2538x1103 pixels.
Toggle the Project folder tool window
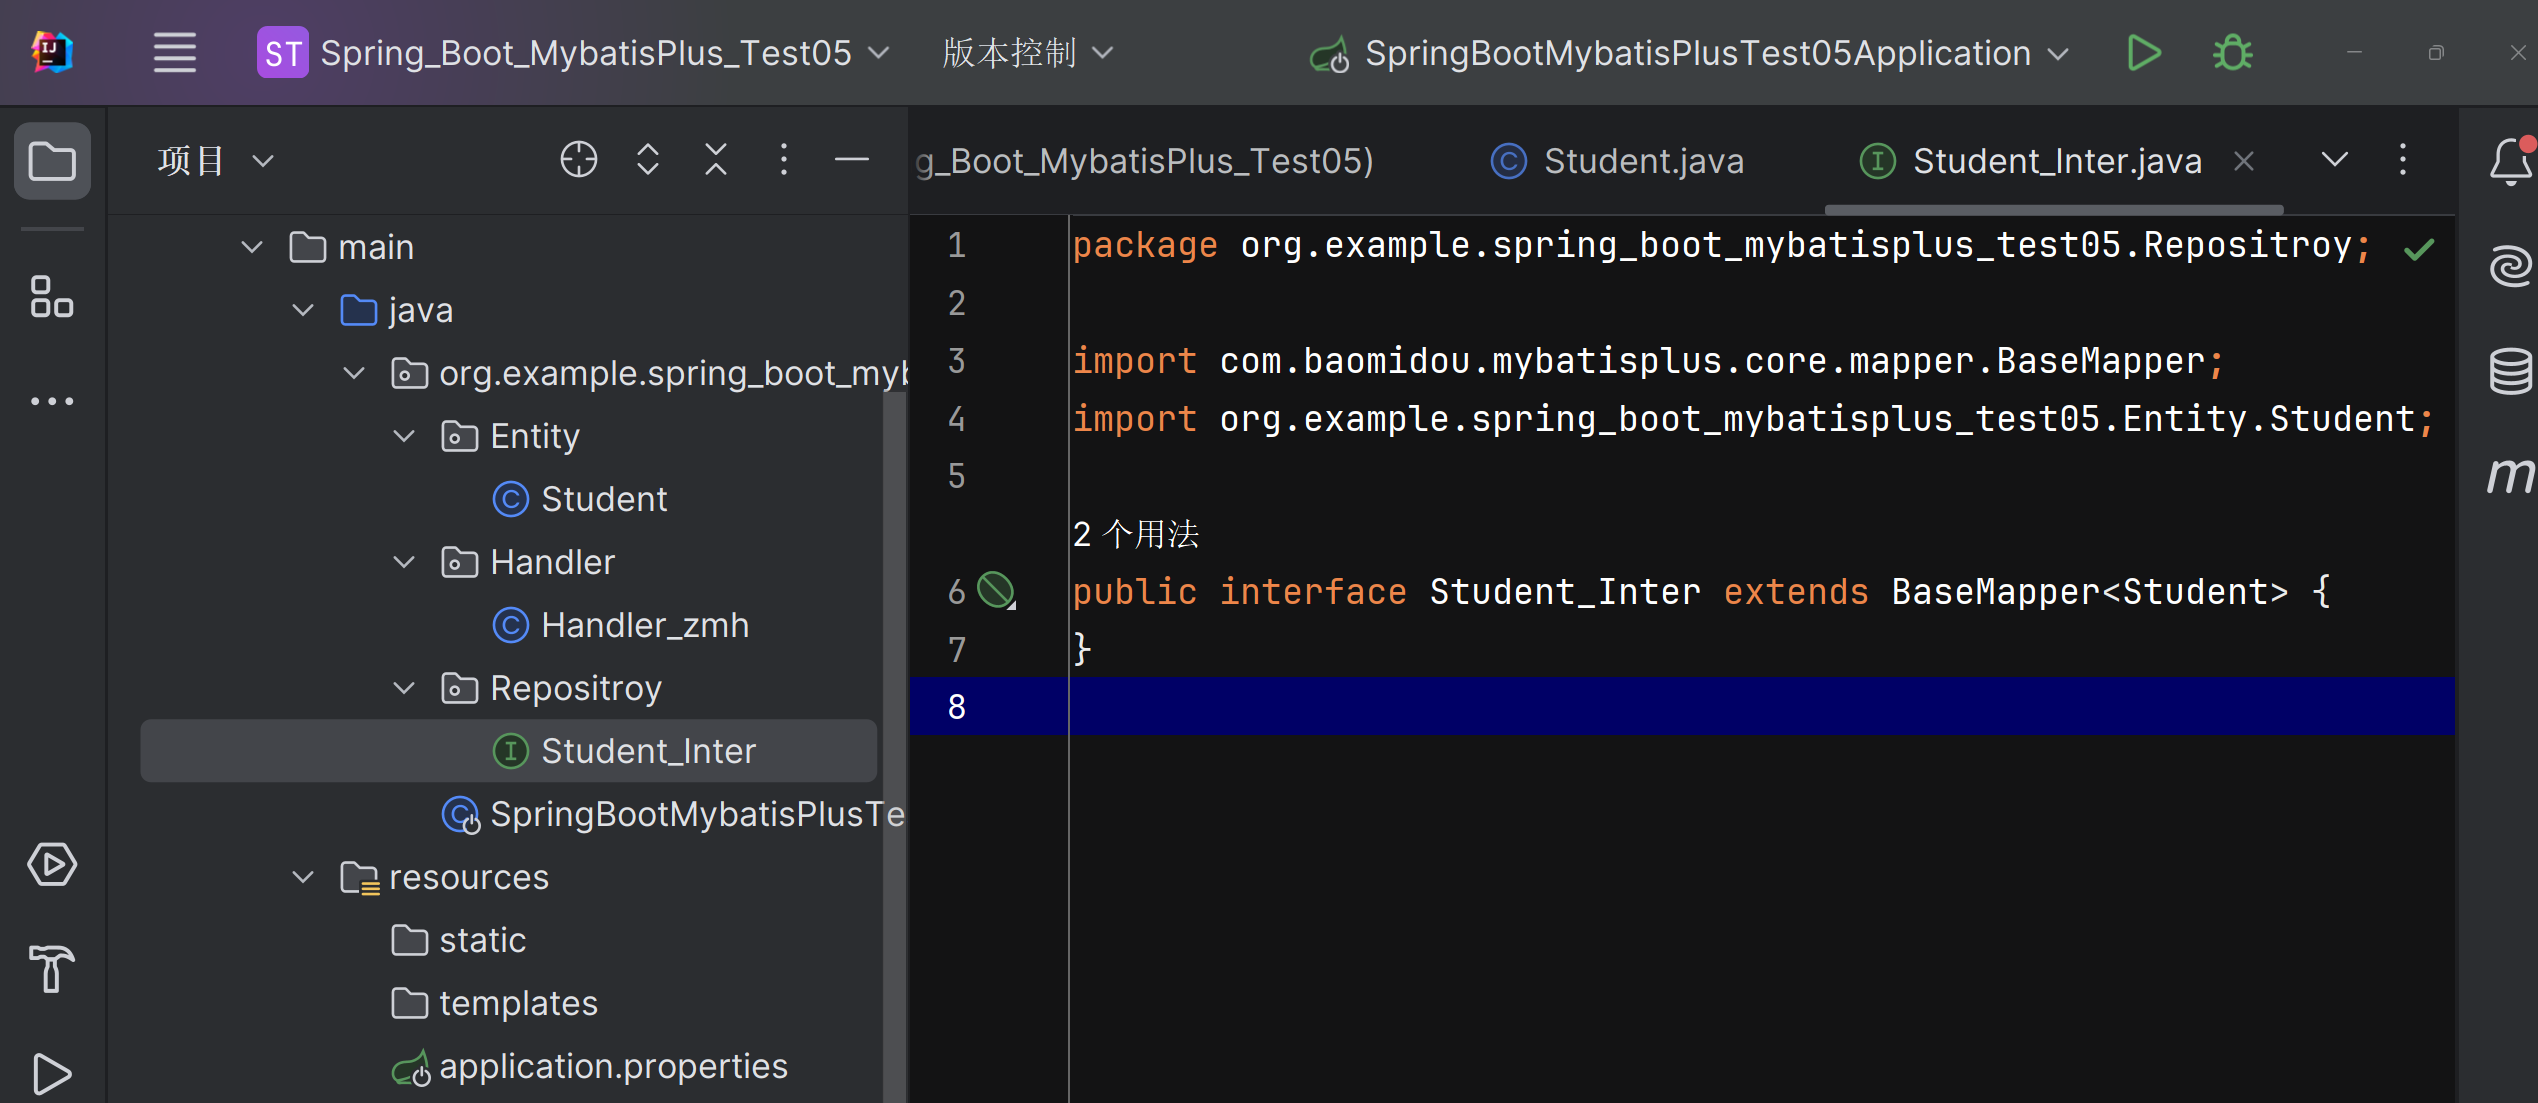pos(52,161)
